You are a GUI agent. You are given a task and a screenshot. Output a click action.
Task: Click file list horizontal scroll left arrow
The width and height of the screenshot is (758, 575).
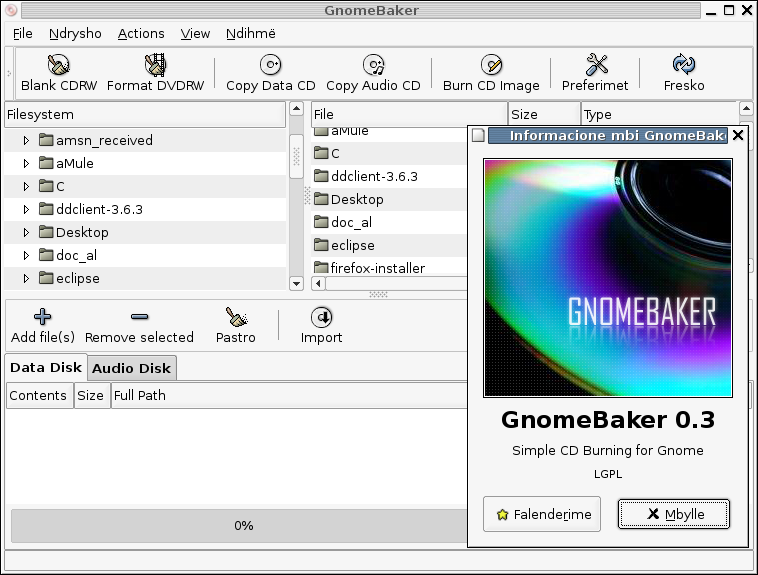pyautogui.click(x=318, y=283)
